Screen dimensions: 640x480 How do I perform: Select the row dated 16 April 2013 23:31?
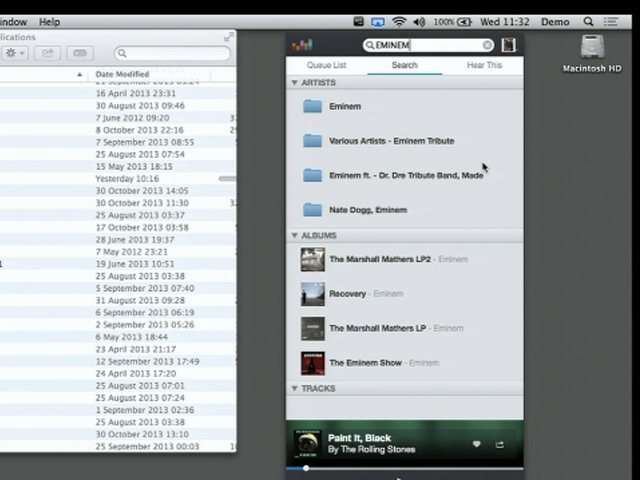click(118, 93)
